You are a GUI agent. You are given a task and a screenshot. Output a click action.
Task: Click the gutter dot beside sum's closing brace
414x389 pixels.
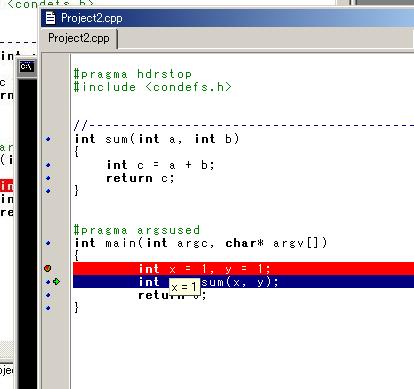click(x=48, y=191)
